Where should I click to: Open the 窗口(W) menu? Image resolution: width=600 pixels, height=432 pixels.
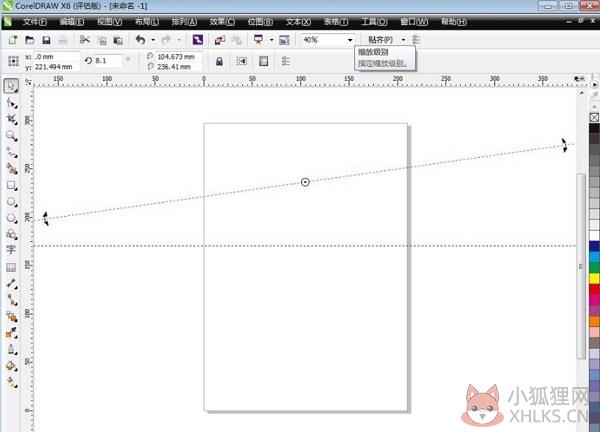point(414,22)
